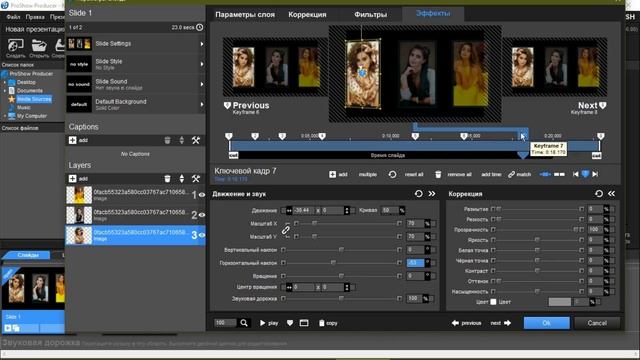Reorder captions with up-down arrows icon
640x360 pixels.
pos(182,140)
